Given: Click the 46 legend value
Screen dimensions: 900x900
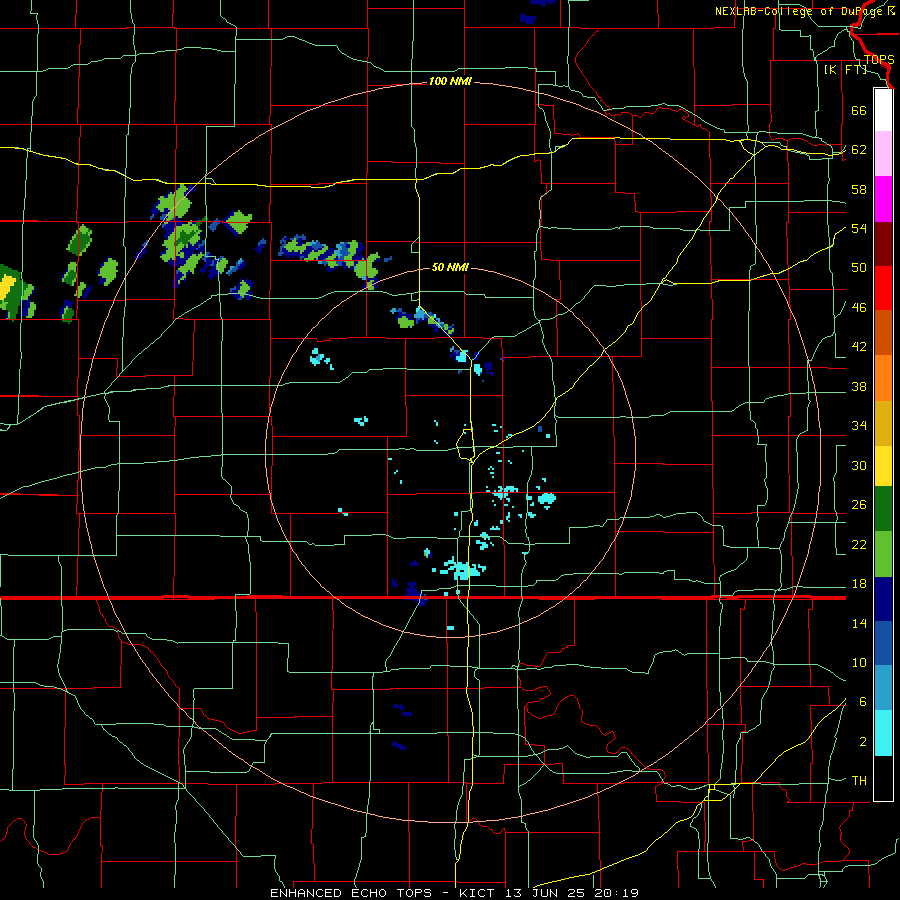Looking at the screenshot, I should [x=859, y=308].
